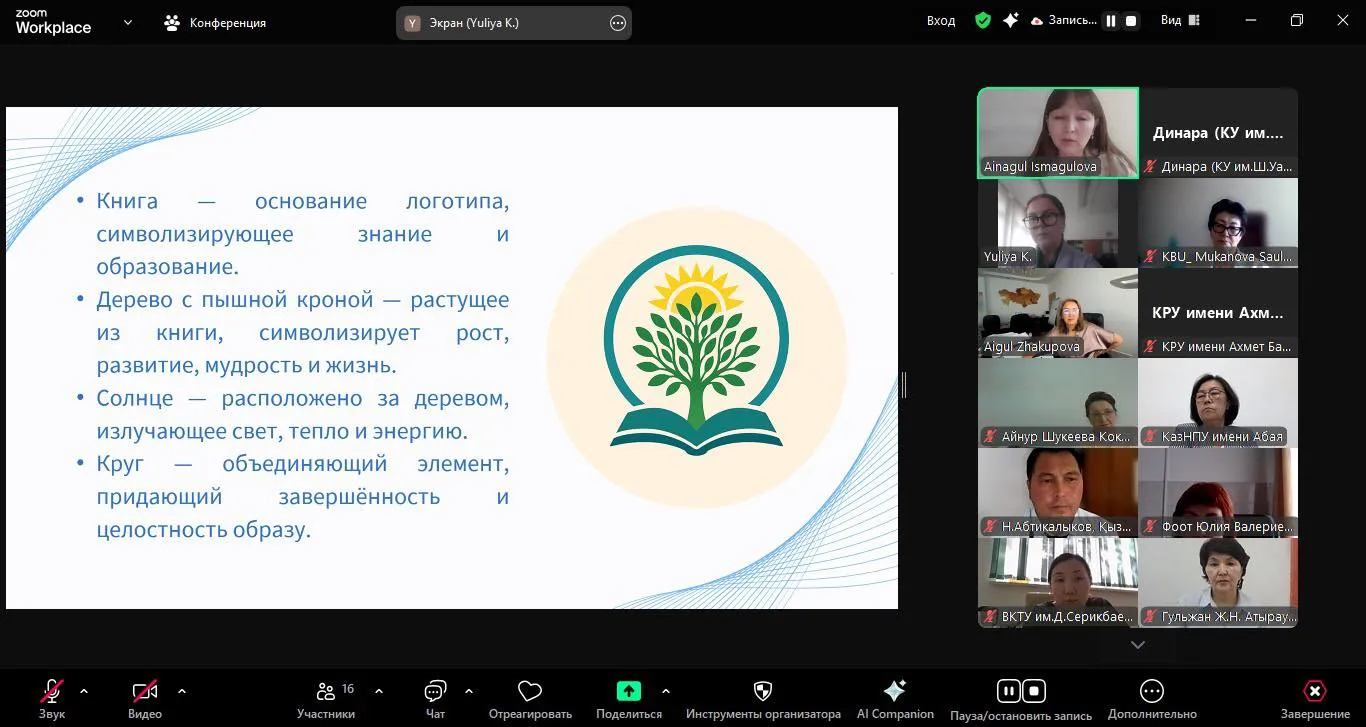
Task: Expand the chevron next to Поделиться
Action: coord(666,690)
